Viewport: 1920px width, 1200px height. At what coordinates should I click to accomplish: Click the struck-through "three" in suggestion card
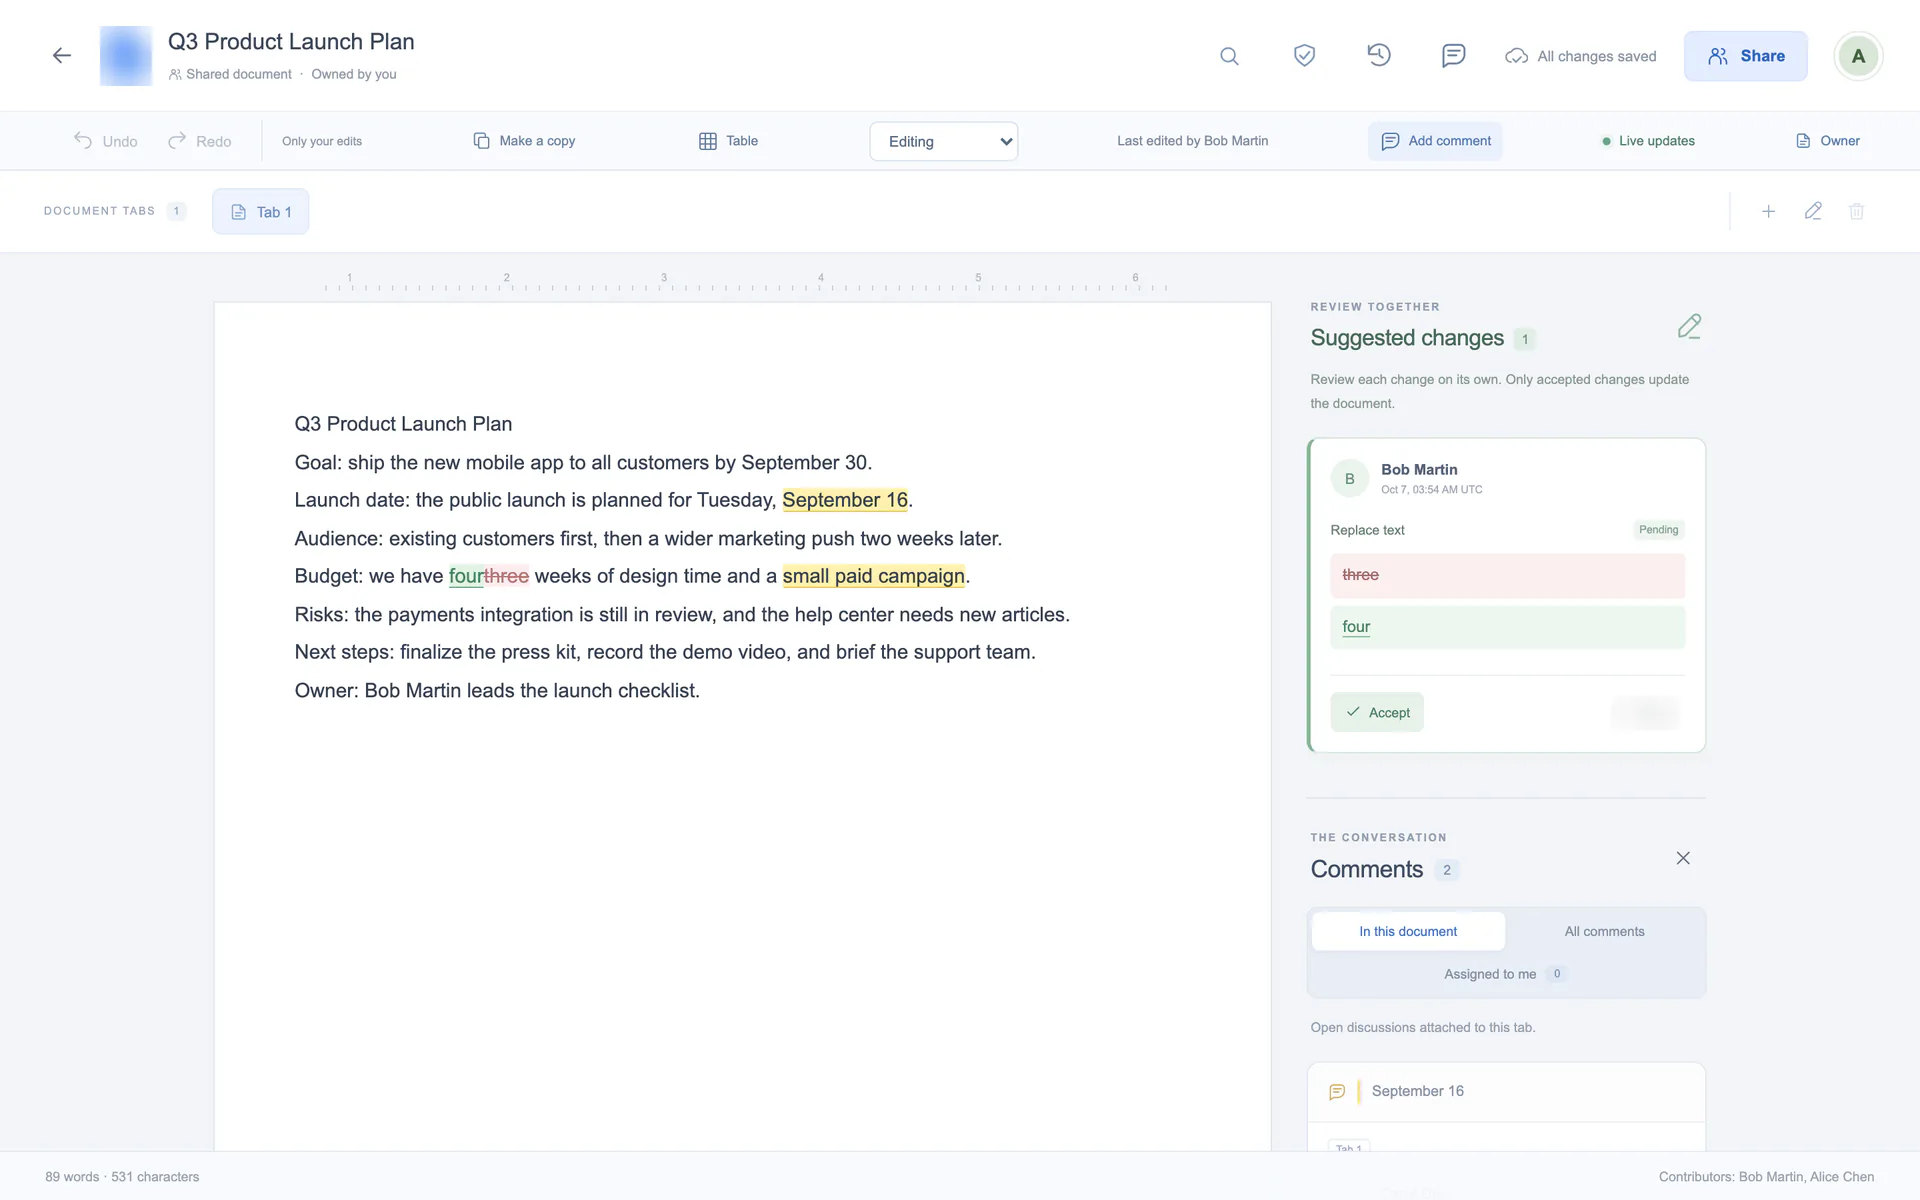[x=1360, y=575]
